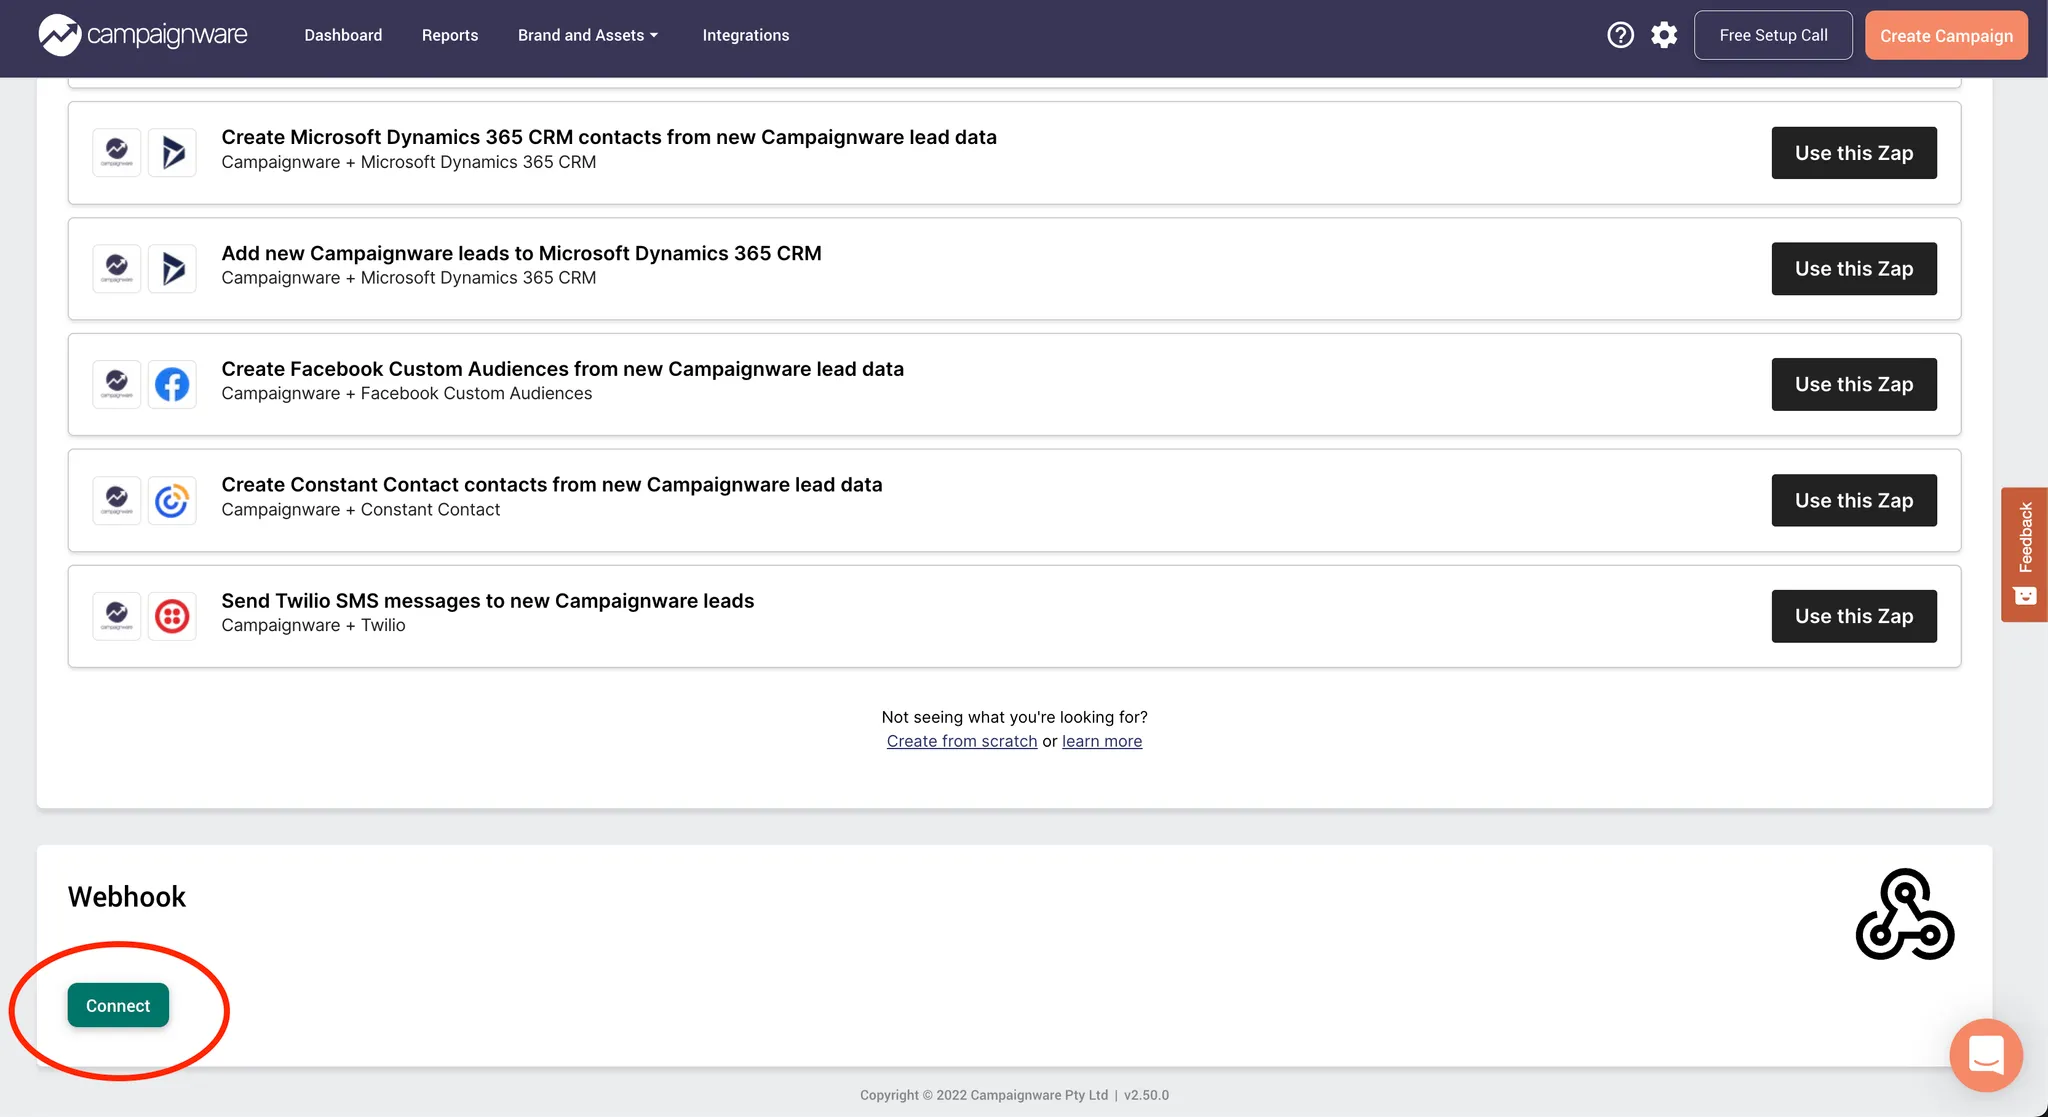The height and width of the screenshot is (1117, 2048).
Task: Click the Constant Contact logo icon
Action: (x=172, y=501)
